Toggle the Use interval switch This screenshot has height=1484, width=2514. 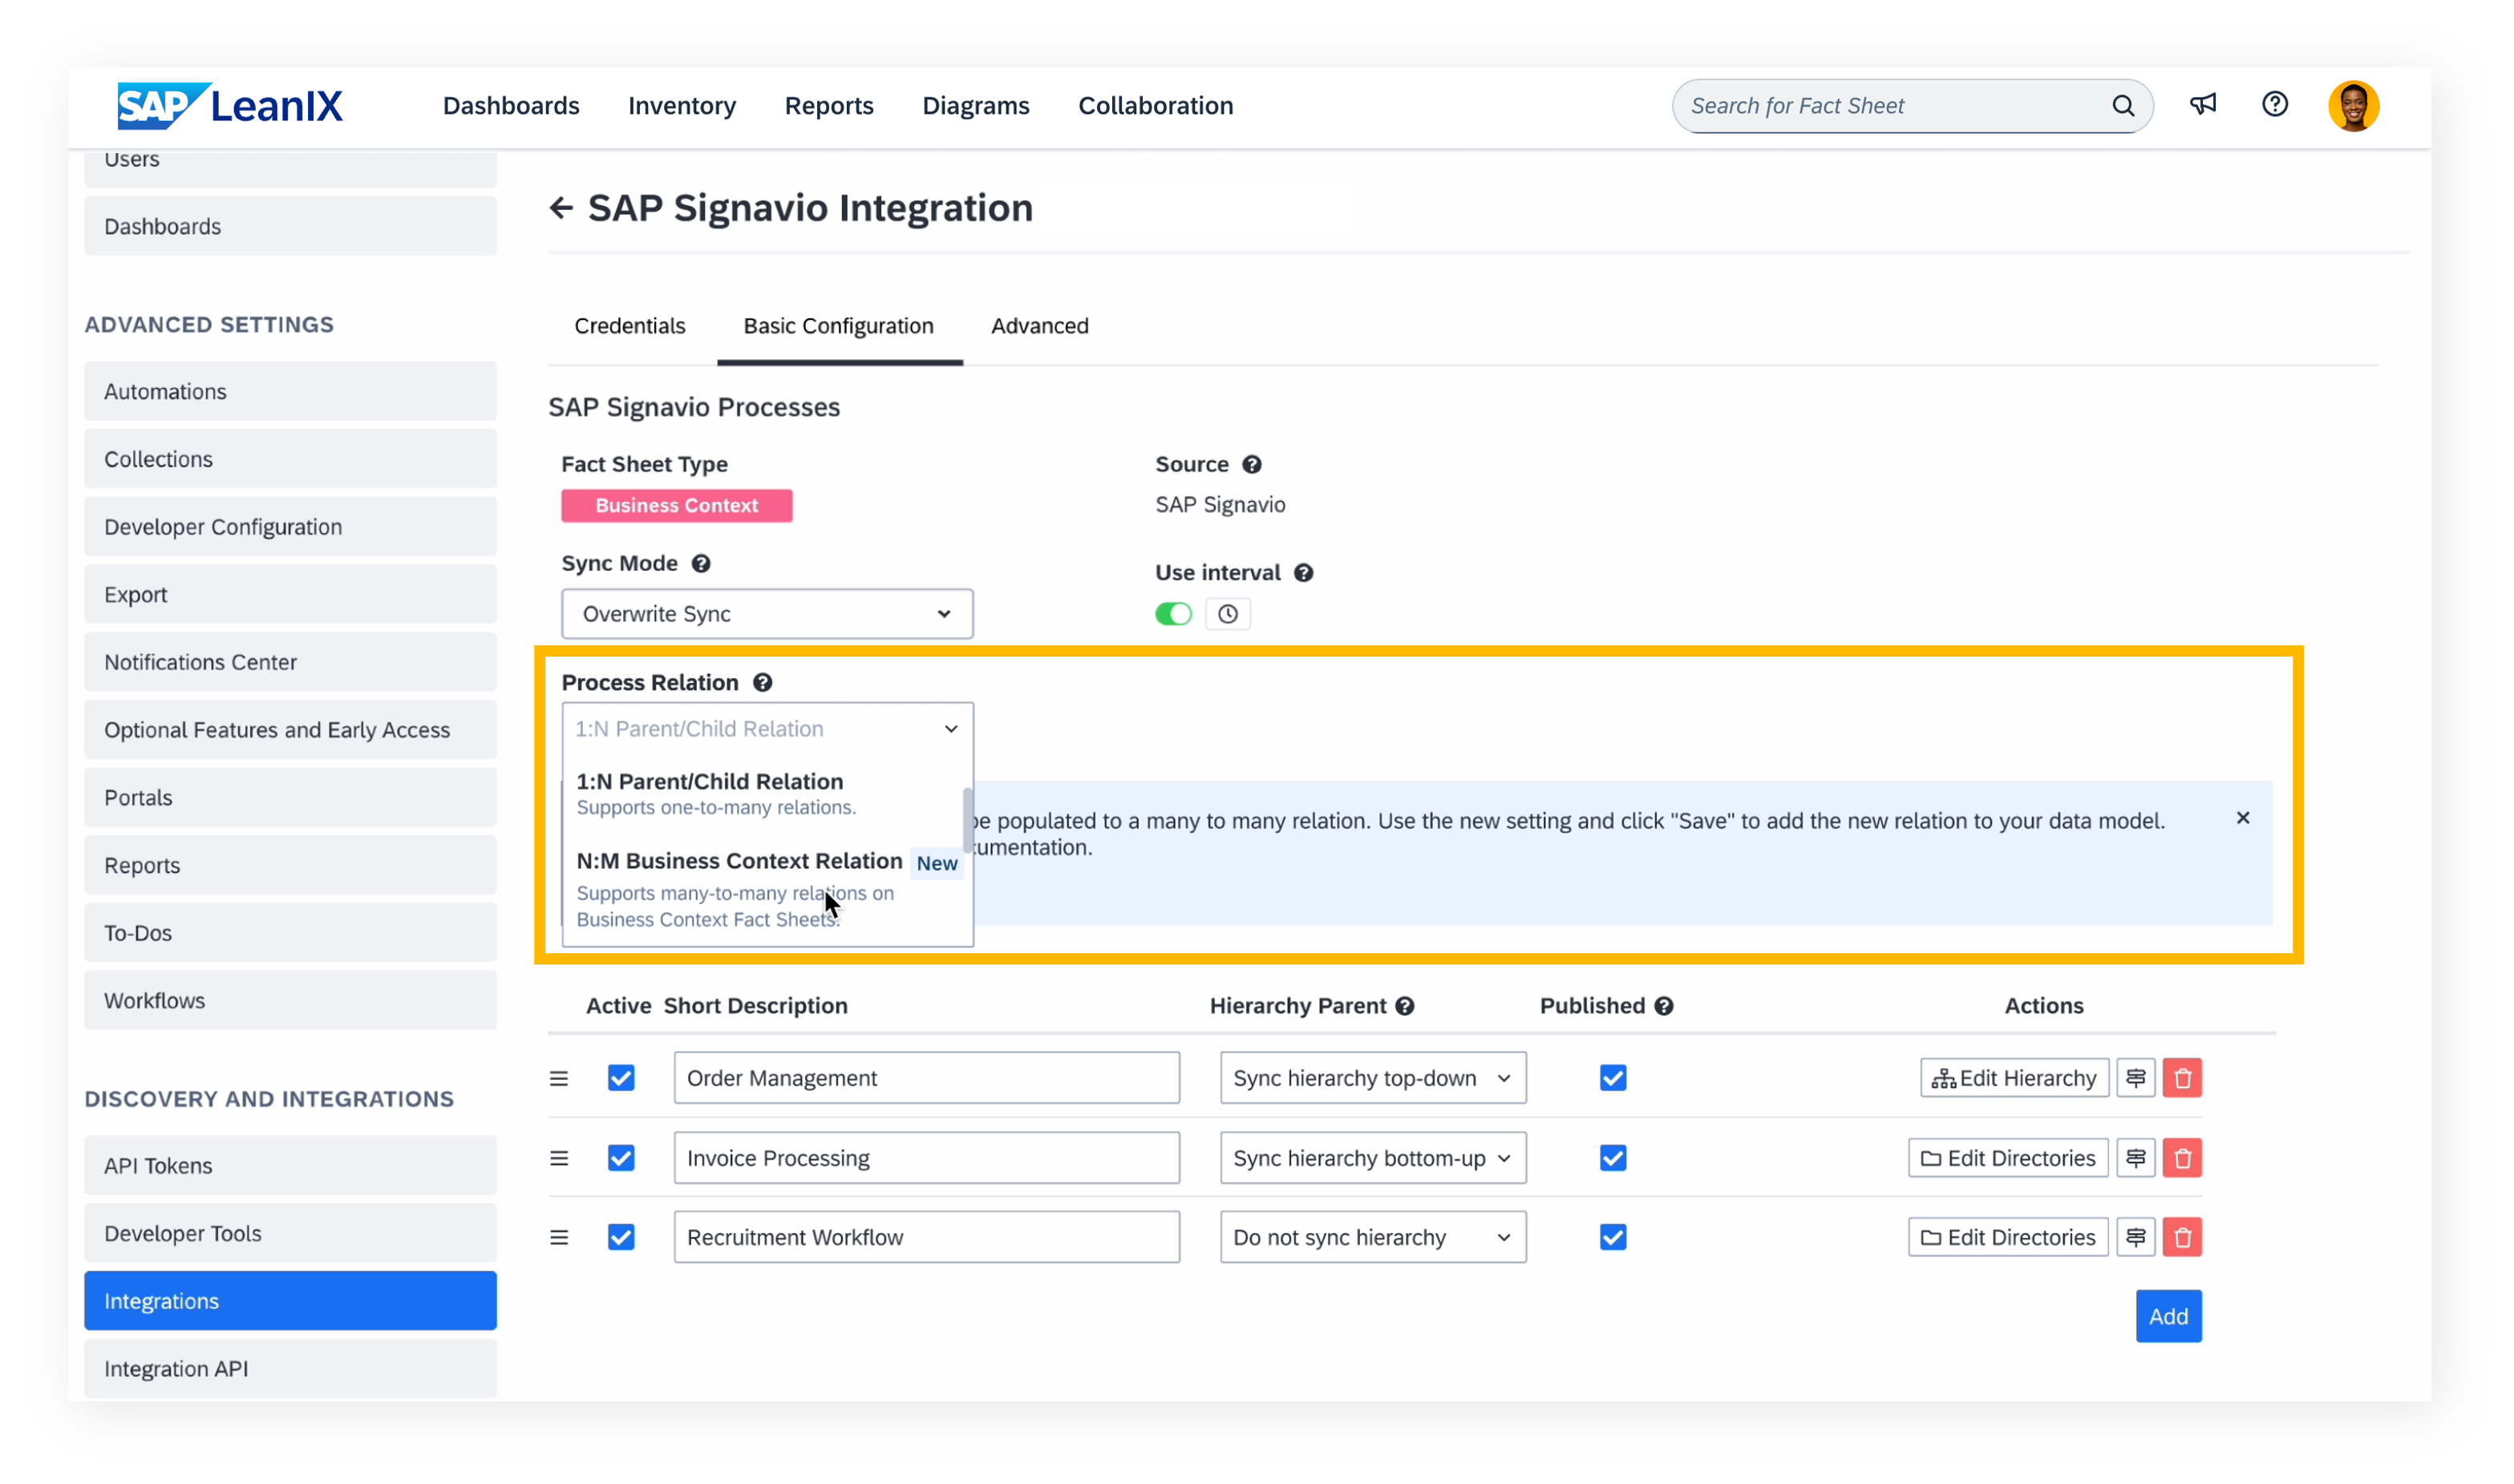(1174, 613)
